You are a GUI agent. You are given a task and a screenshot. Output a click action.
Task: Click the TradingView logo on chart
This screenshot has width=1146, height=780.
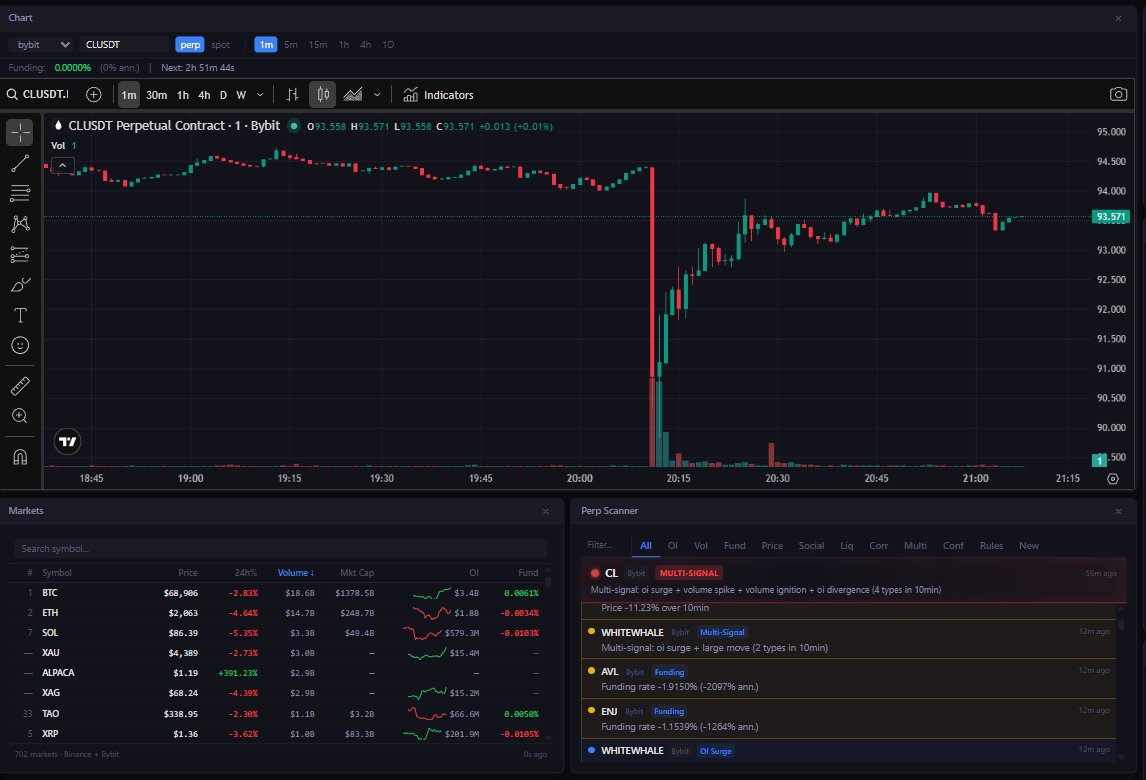tap(67, 442)
